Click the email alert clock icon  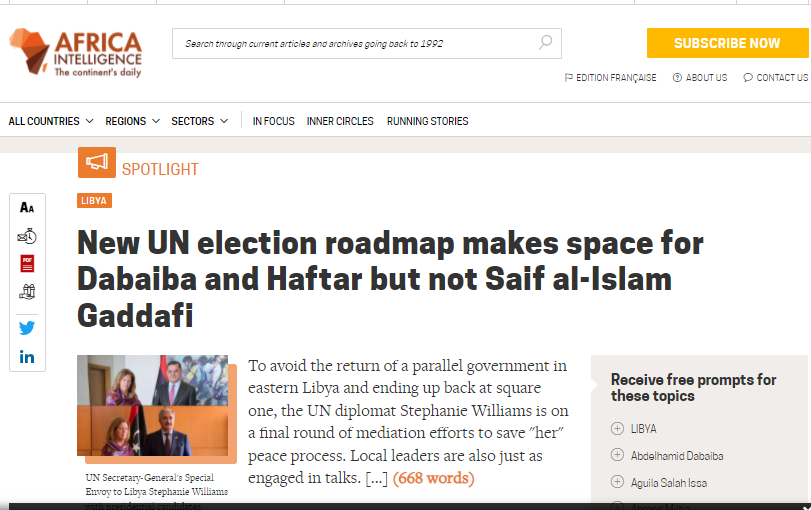[x=27, y=236]
